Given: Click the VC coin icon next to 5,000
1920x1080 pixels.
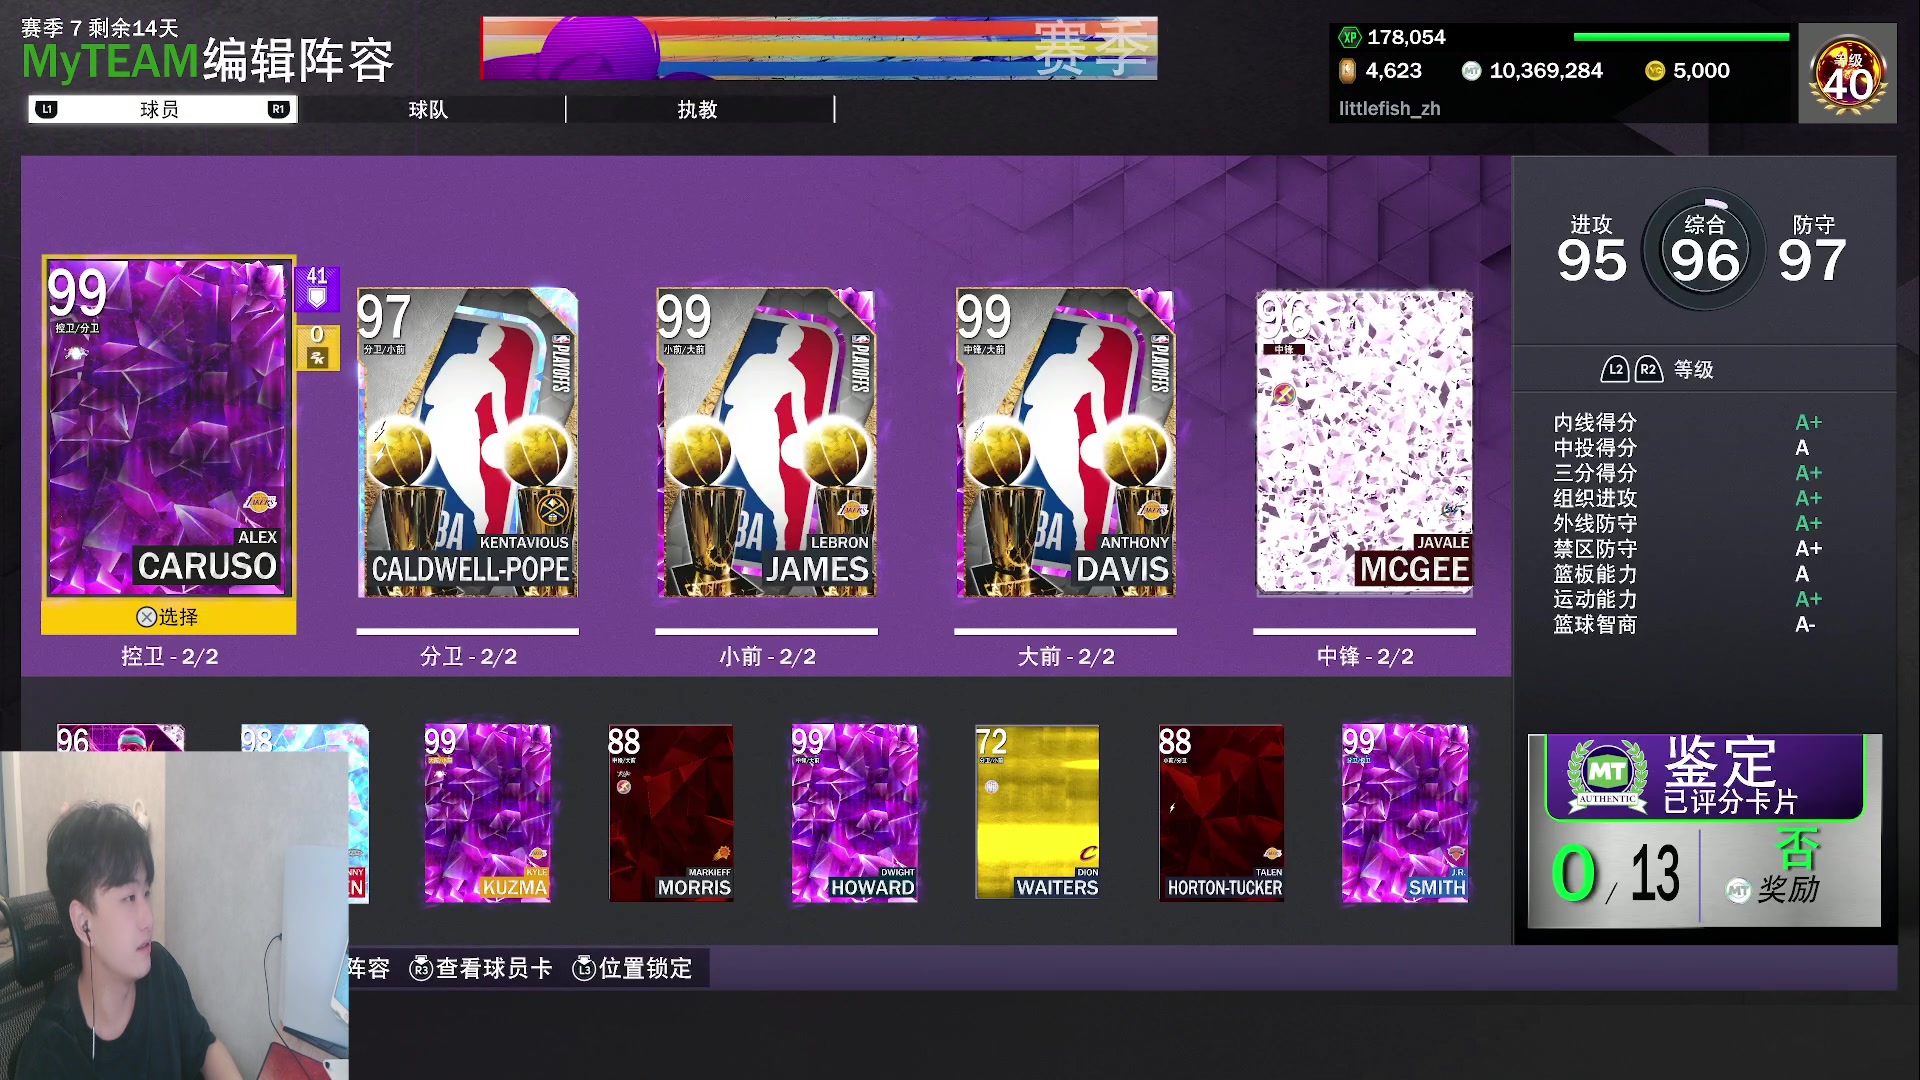Looking at the screenshot, I should click(x=1655, y=71).
